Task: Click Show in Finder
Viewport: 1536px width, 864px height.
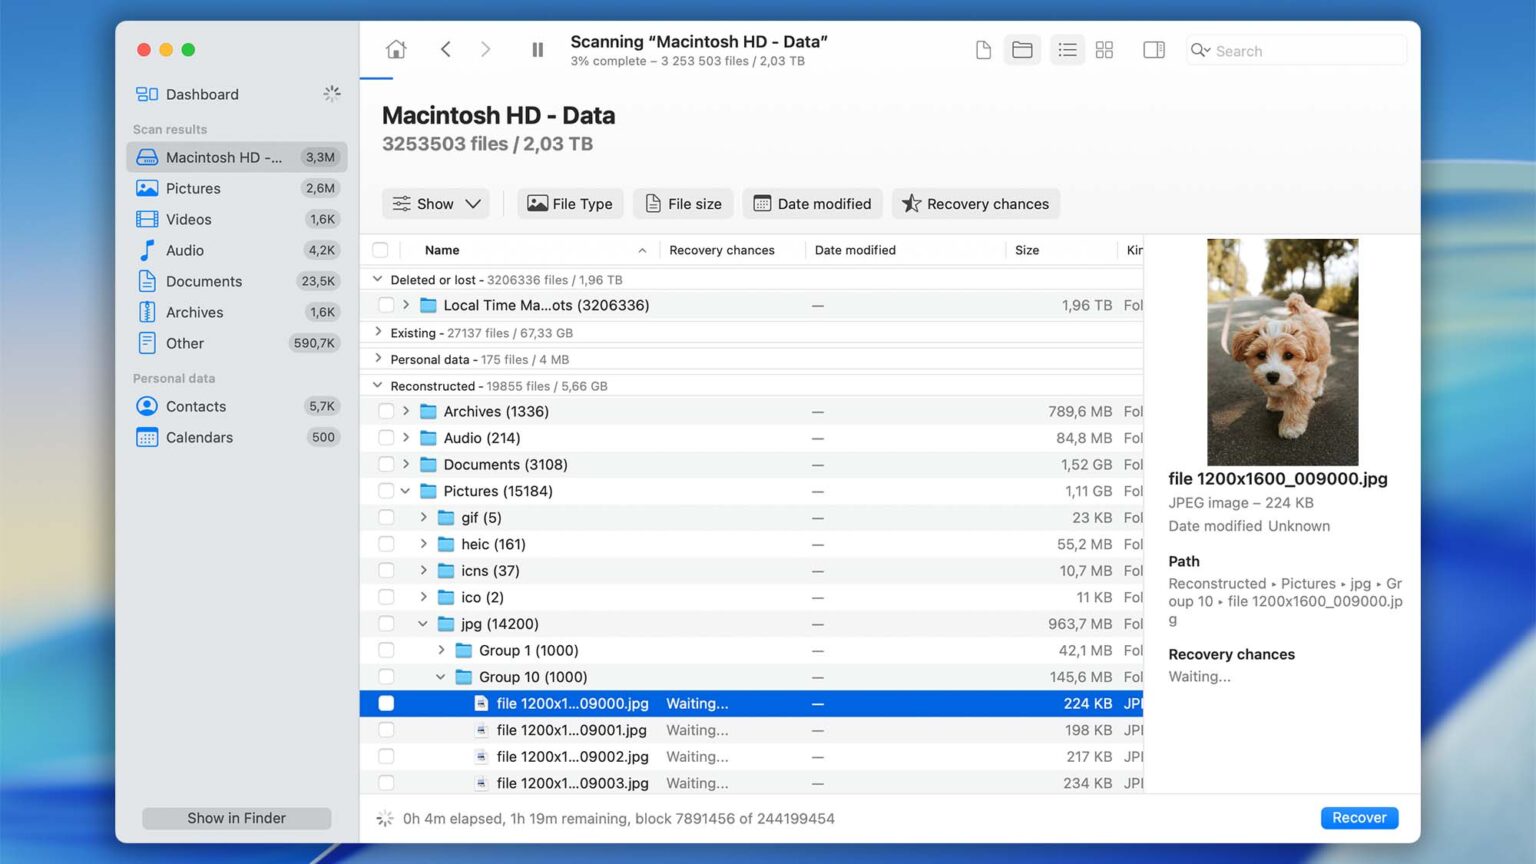Action: click(236, 817)
